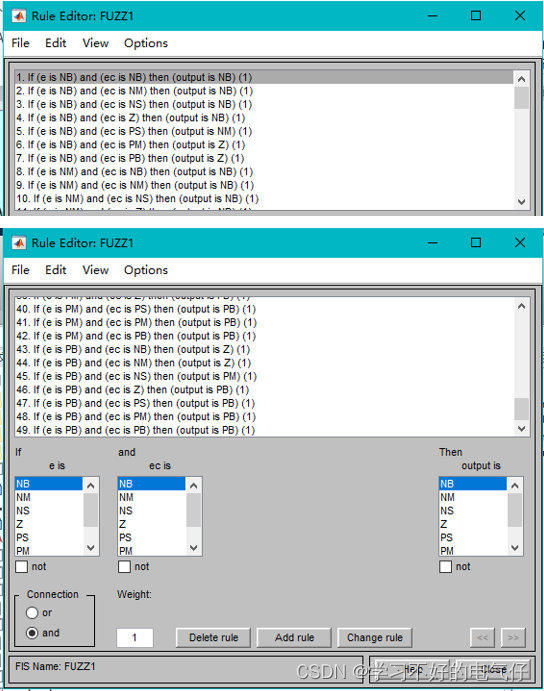This screenshot has height=691, width=544.
Task: Select the 'or' connection radio button
Action: coord(32,613)
